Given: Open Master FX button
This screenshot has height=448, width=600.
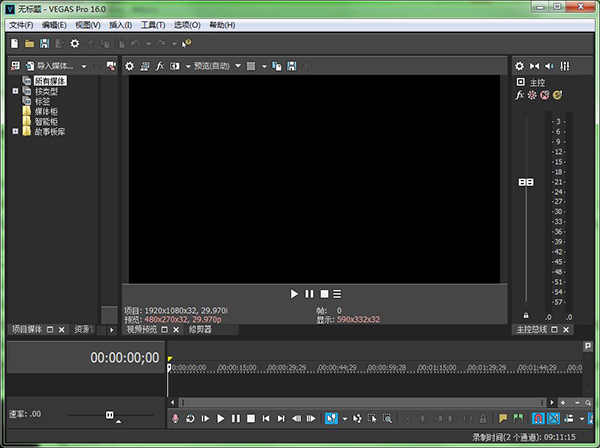Looking at the screenshot, I should pyautogui.click(x=519, y=95).
